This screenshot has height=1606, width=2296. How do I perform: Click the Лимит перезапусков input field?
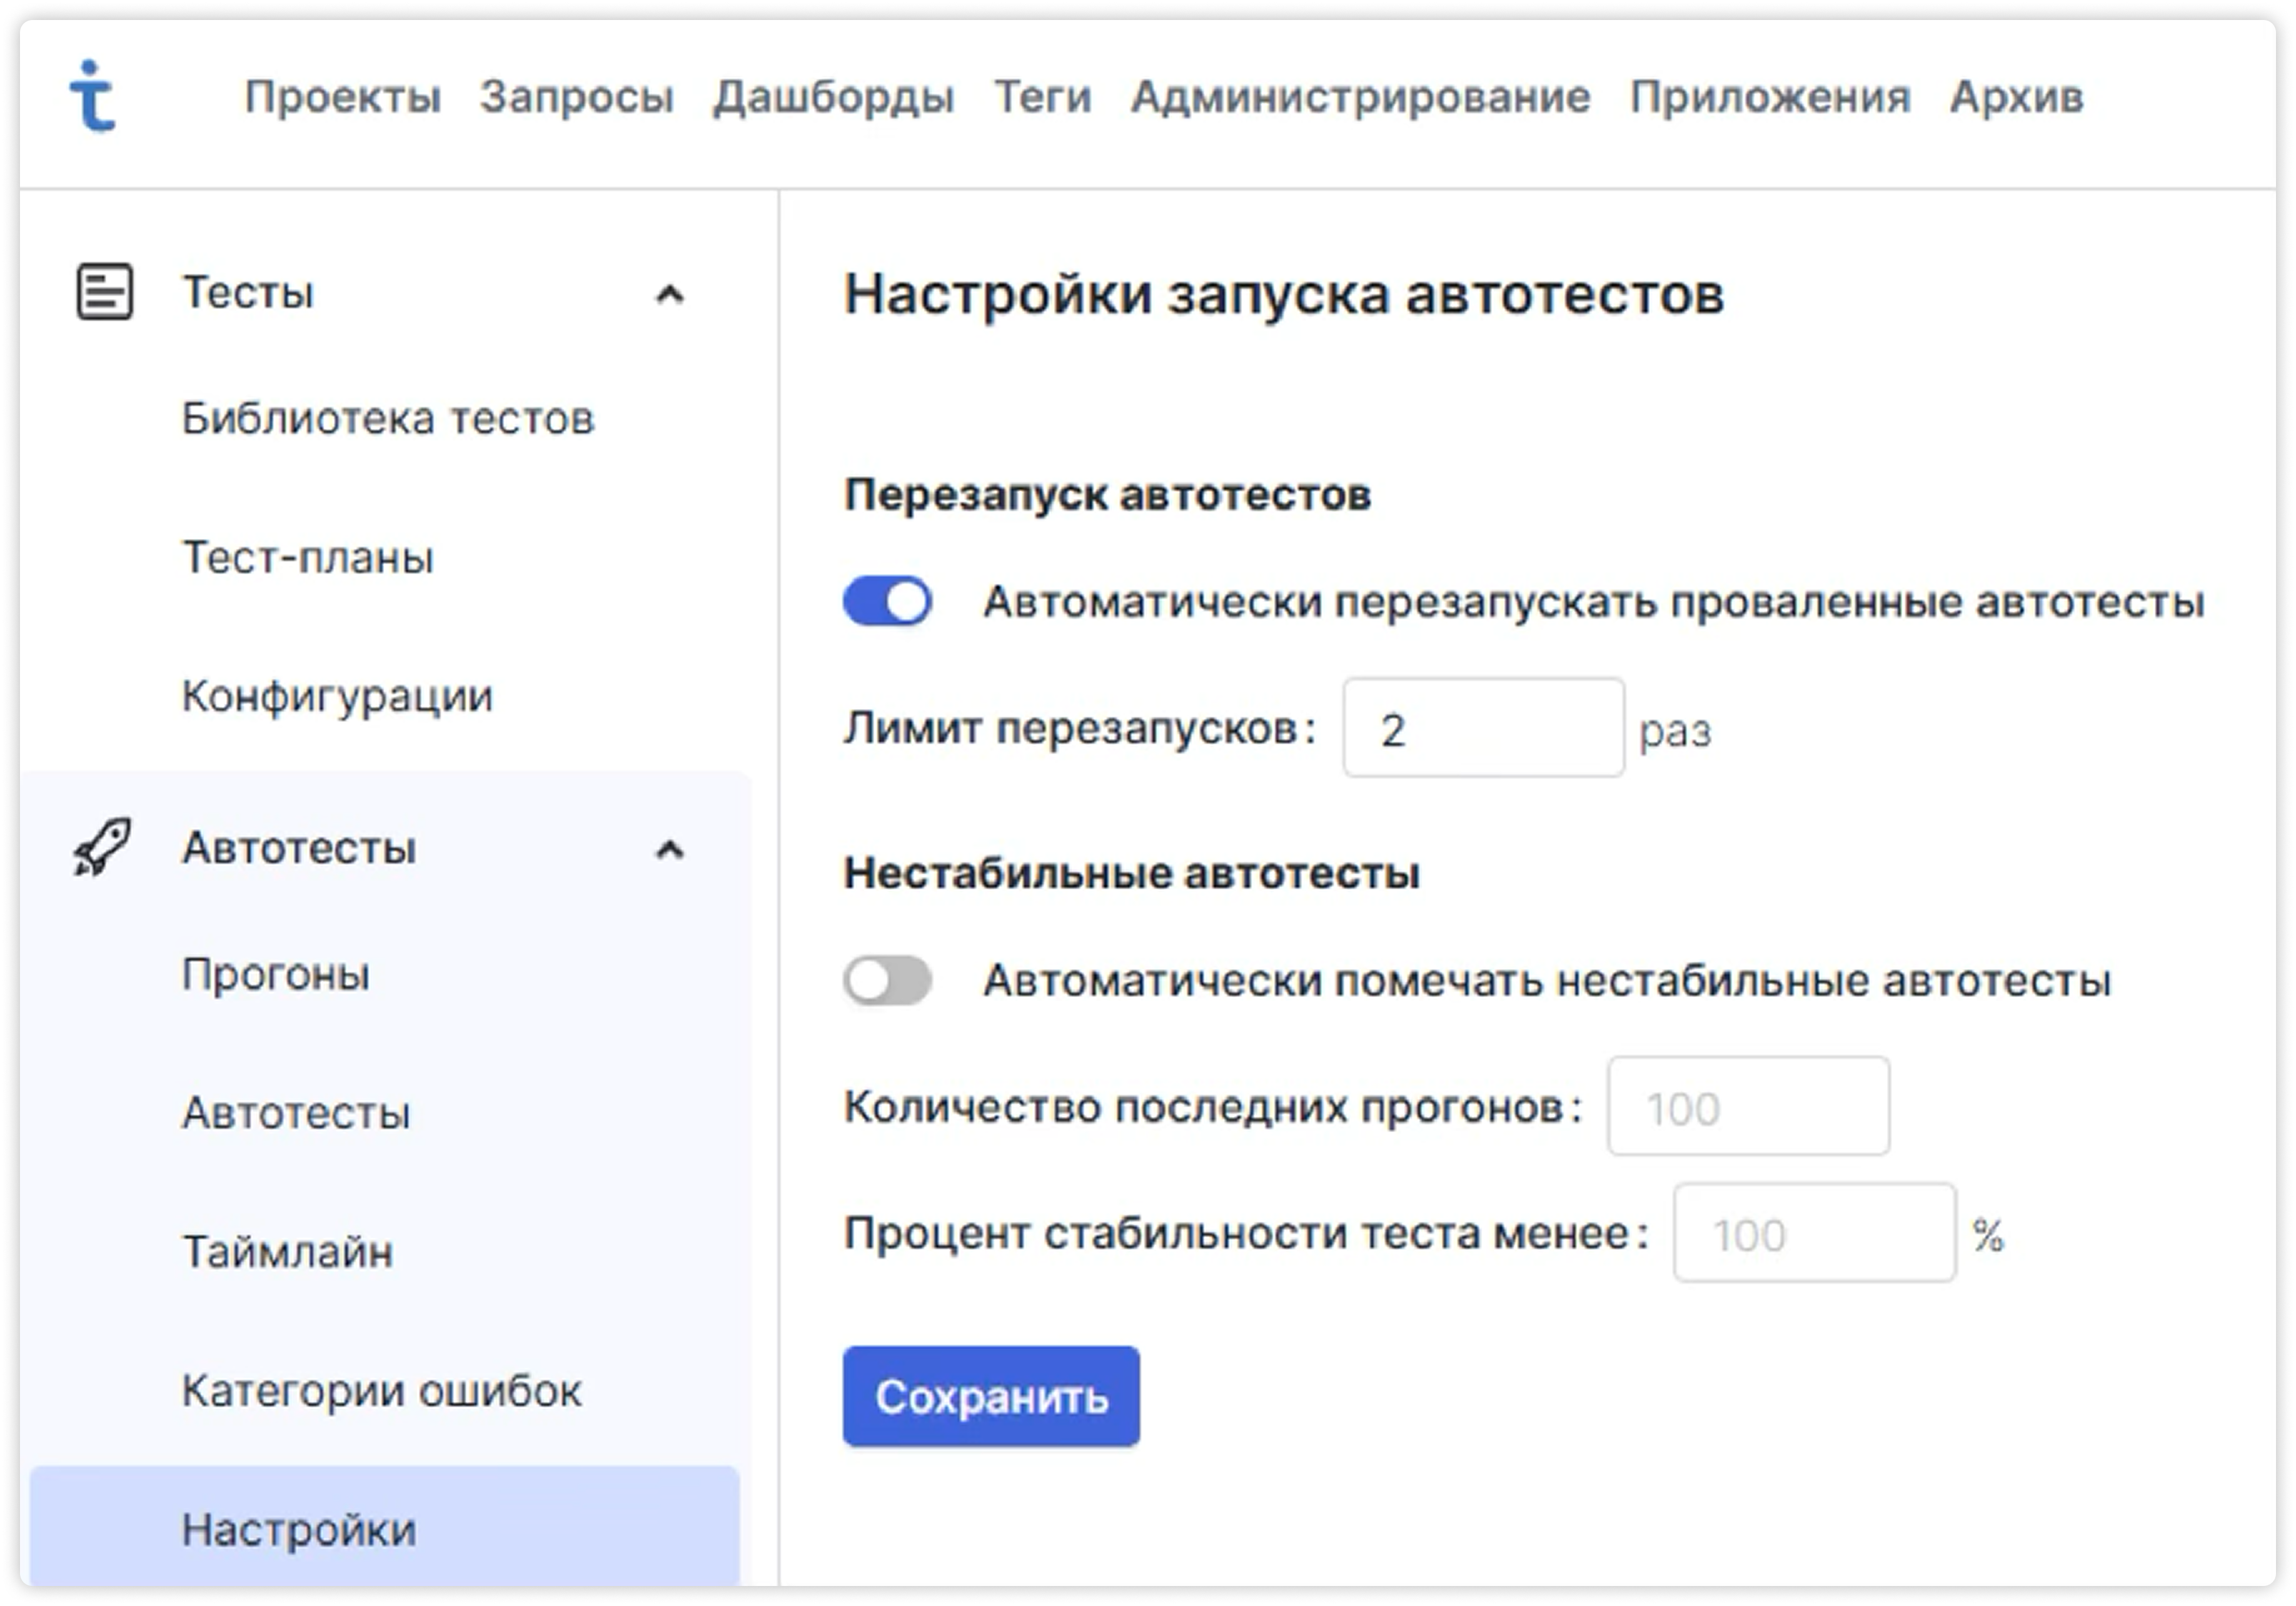click(x=1483, y=728)
